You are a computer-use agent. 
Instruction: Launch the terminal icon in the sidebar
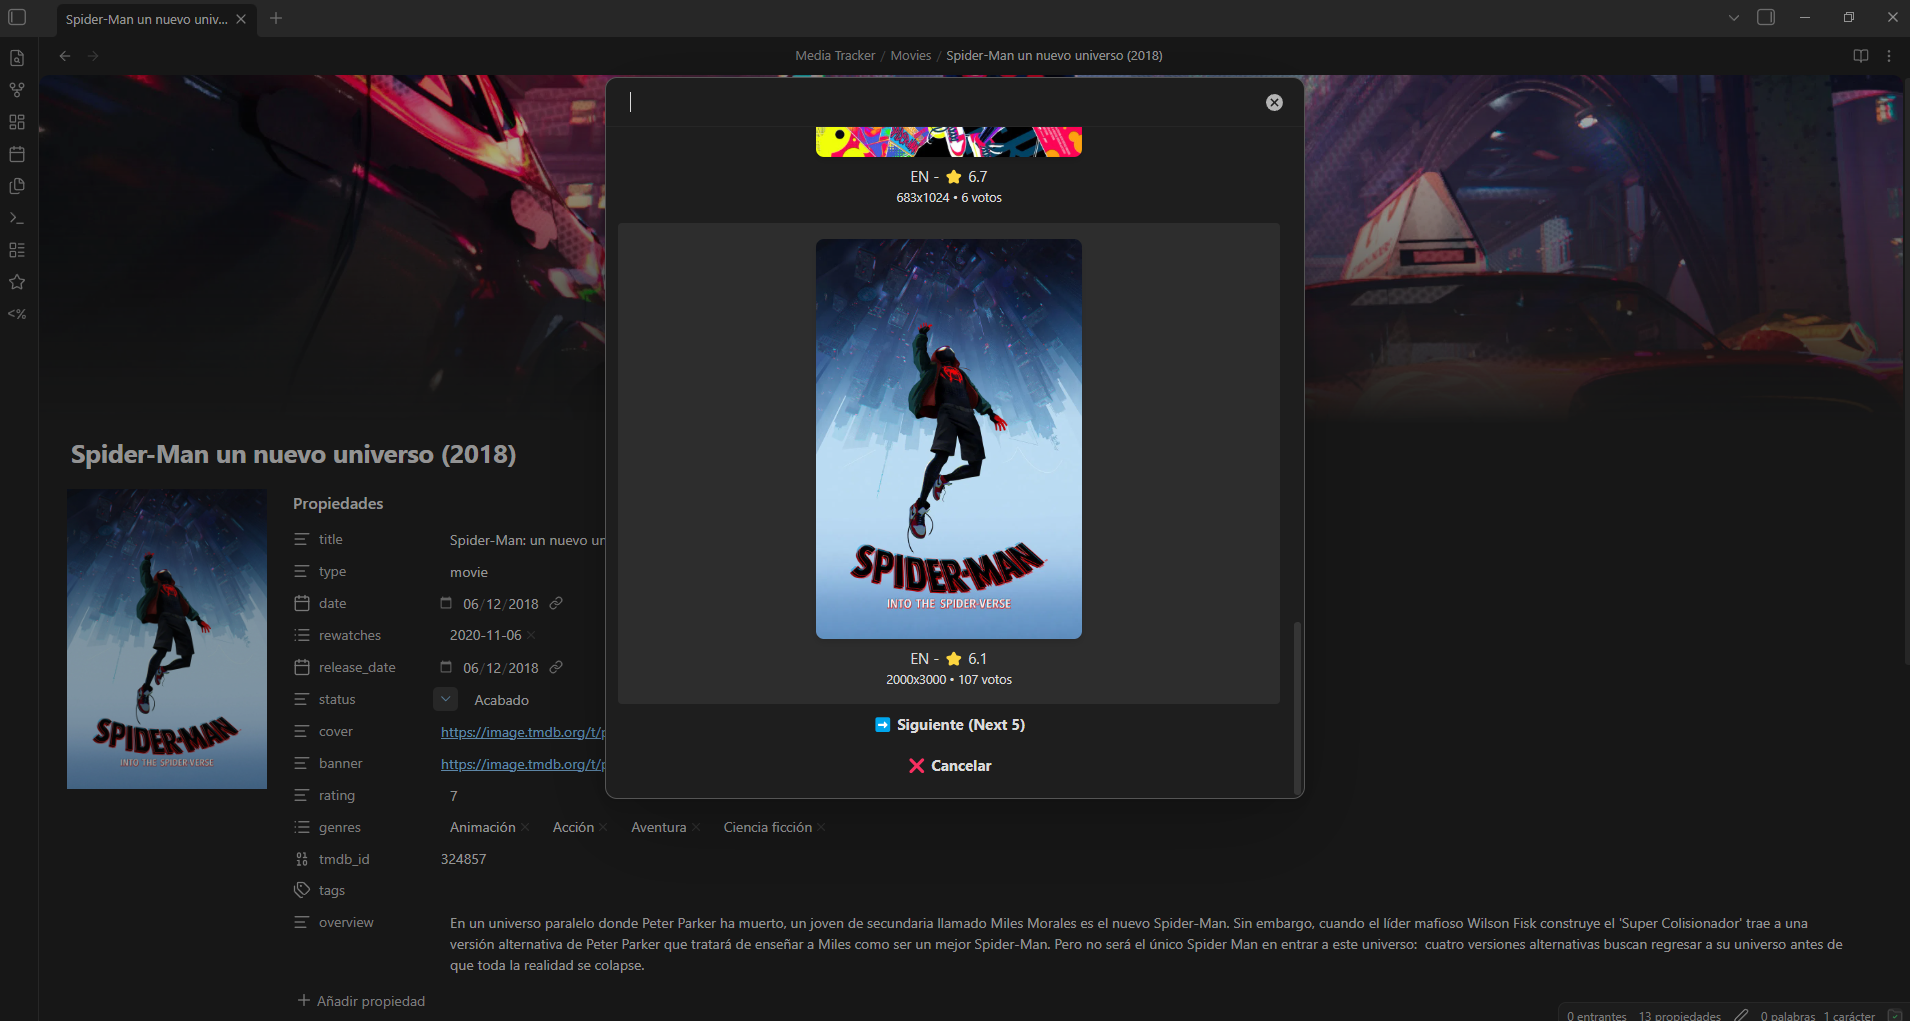point(16,217)
